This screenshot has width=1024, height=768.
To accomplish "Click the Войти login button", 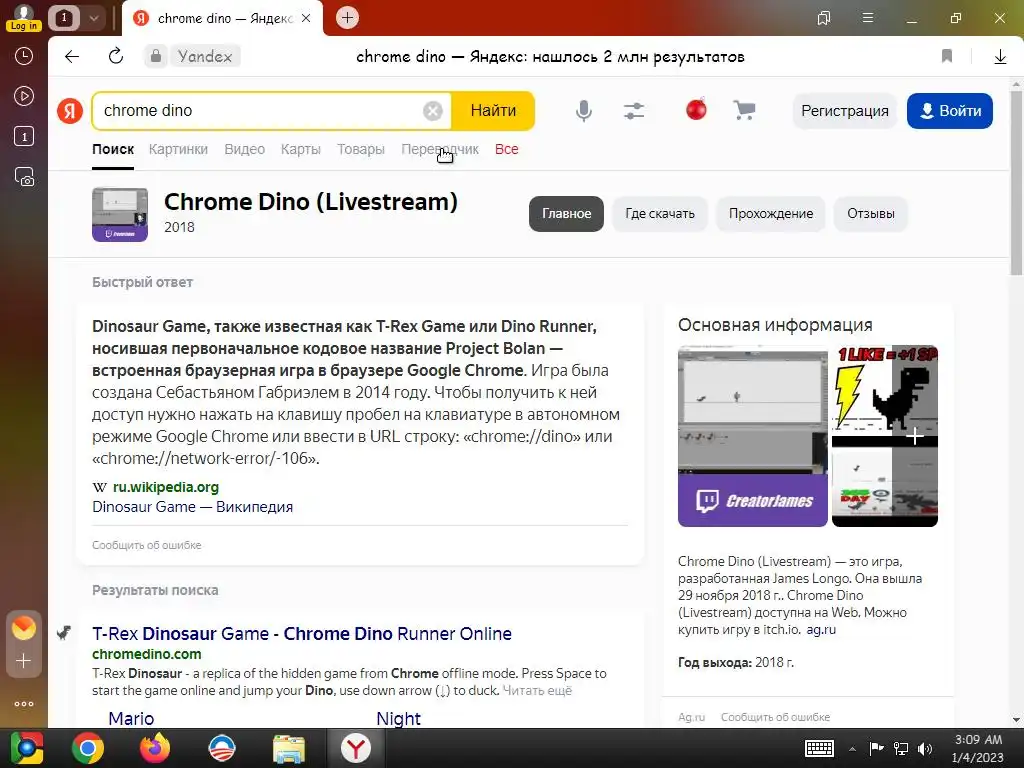I will 950,111.
